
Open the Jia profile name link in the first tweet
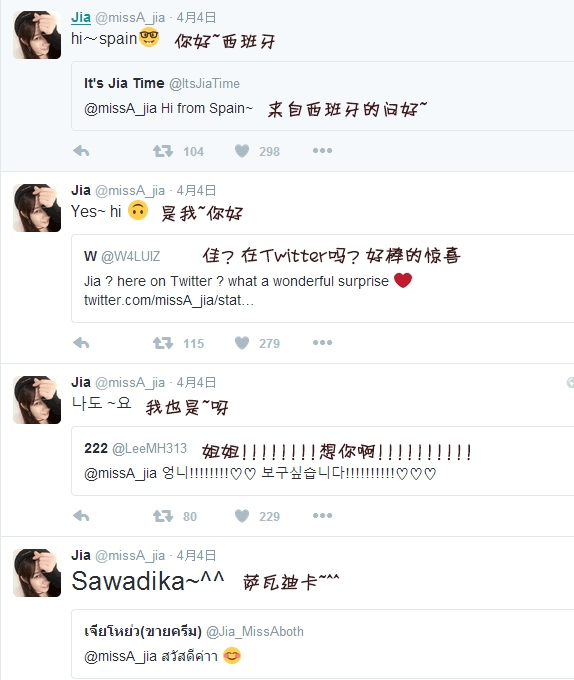click(81, 17)
